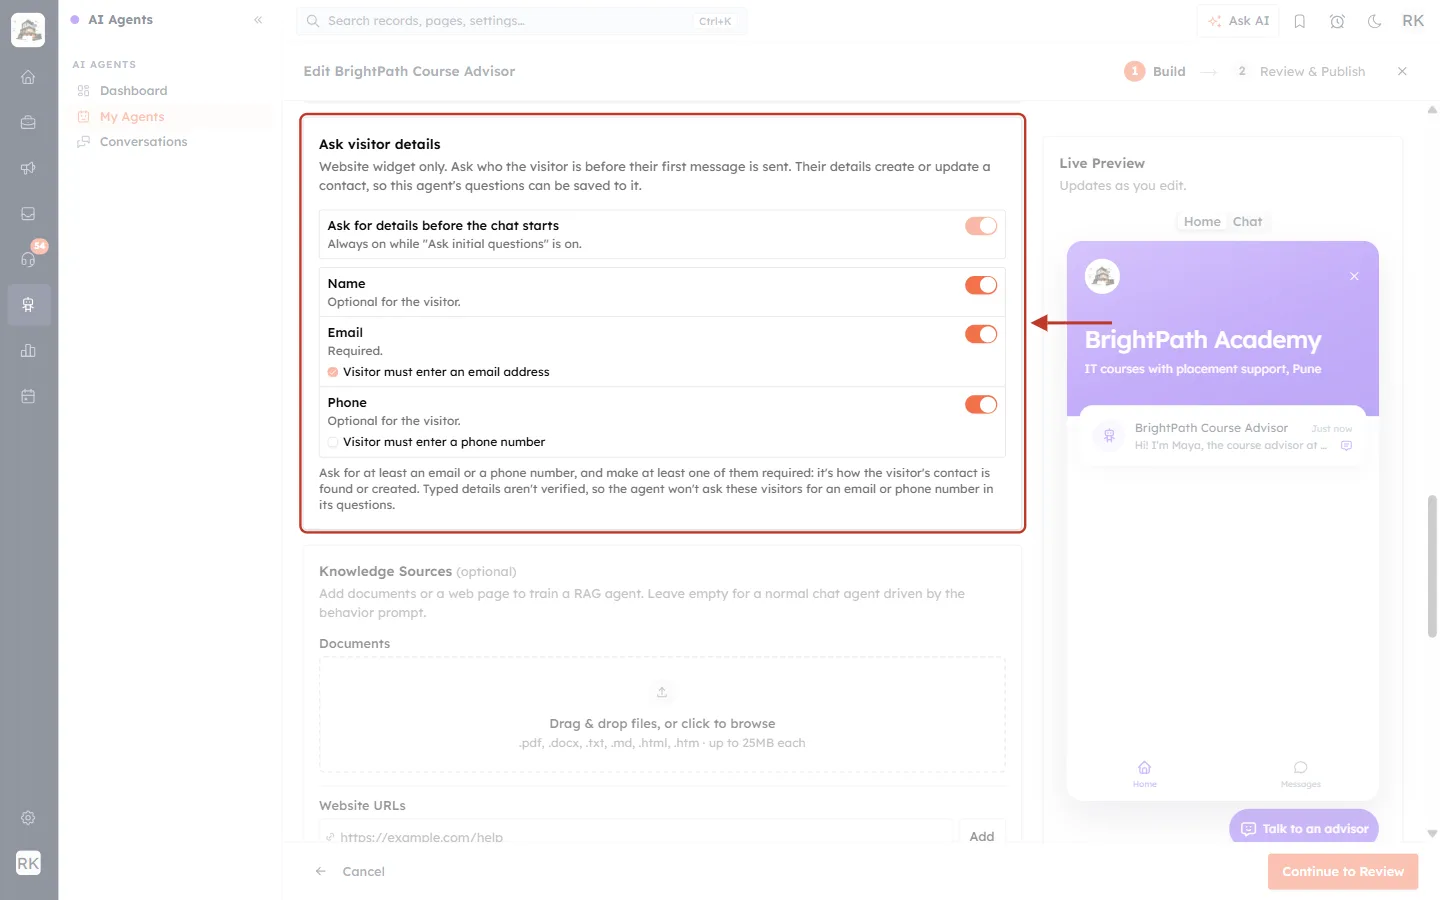This screenshot has width=1440, height=900.
Task: Click the Website URLs input field
Action: pos(636,834)
